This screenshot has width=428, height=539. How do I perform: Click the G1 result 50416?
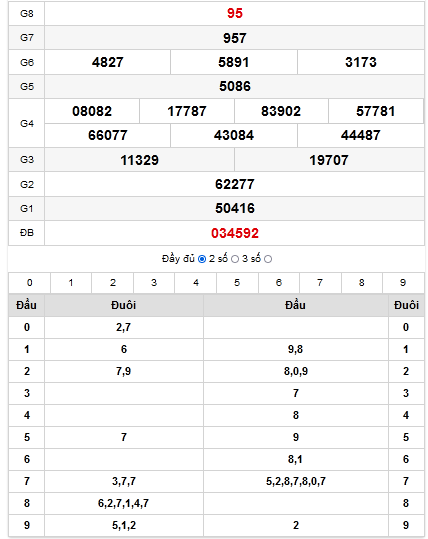pyautogui.click(x=235, y=208)
